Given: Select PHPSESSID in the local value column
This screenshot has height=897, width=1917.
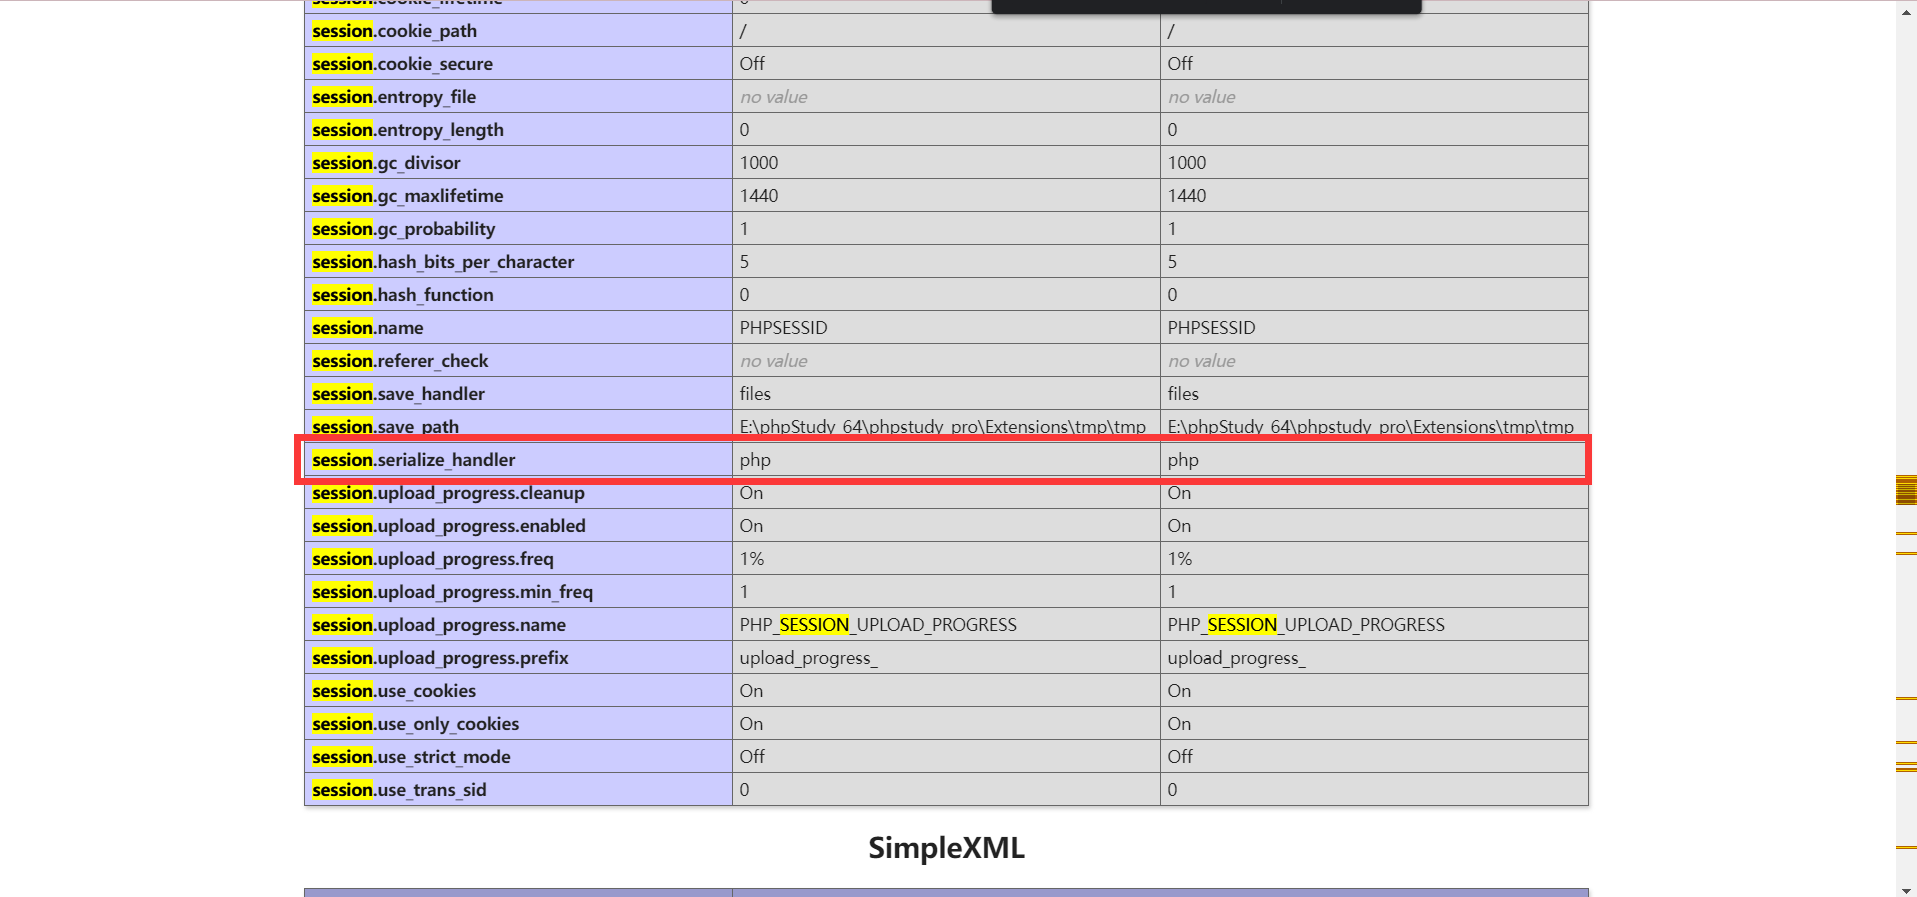Looking at the screenshot, I should (x=783, y=328).
